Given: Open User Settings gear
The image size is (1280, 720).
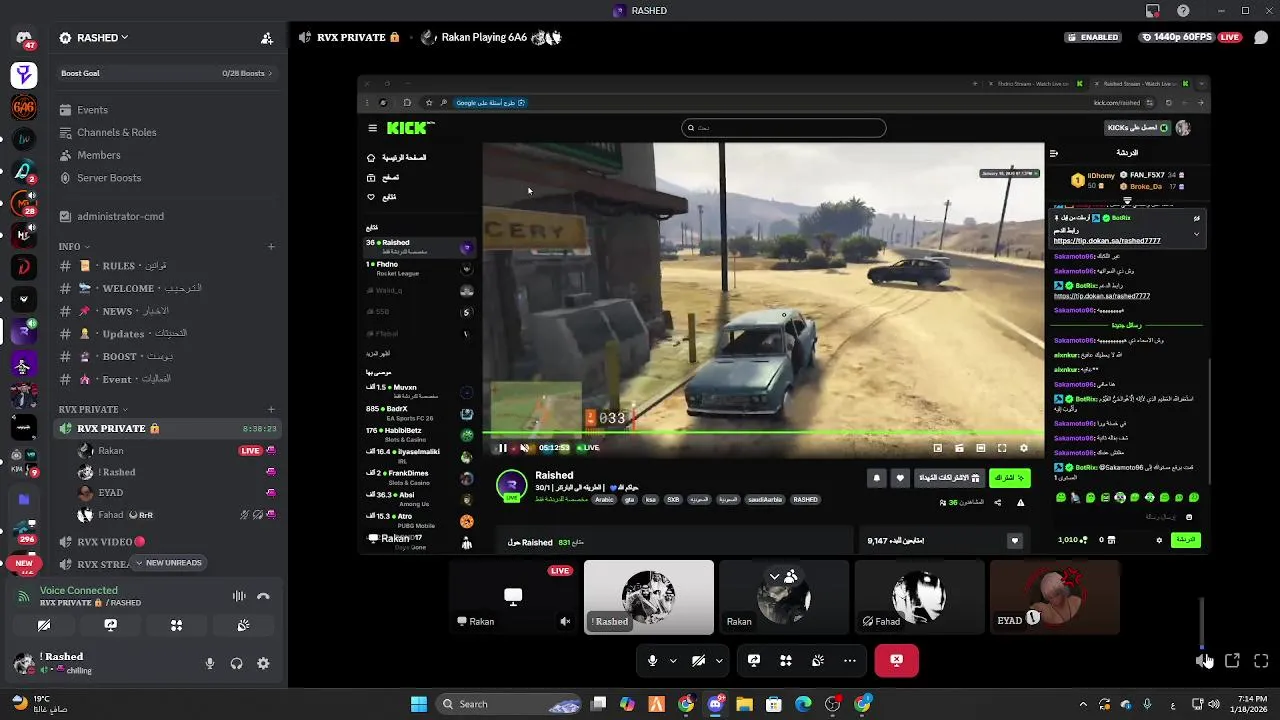Looking at the screenshot, I should [263, 663].
